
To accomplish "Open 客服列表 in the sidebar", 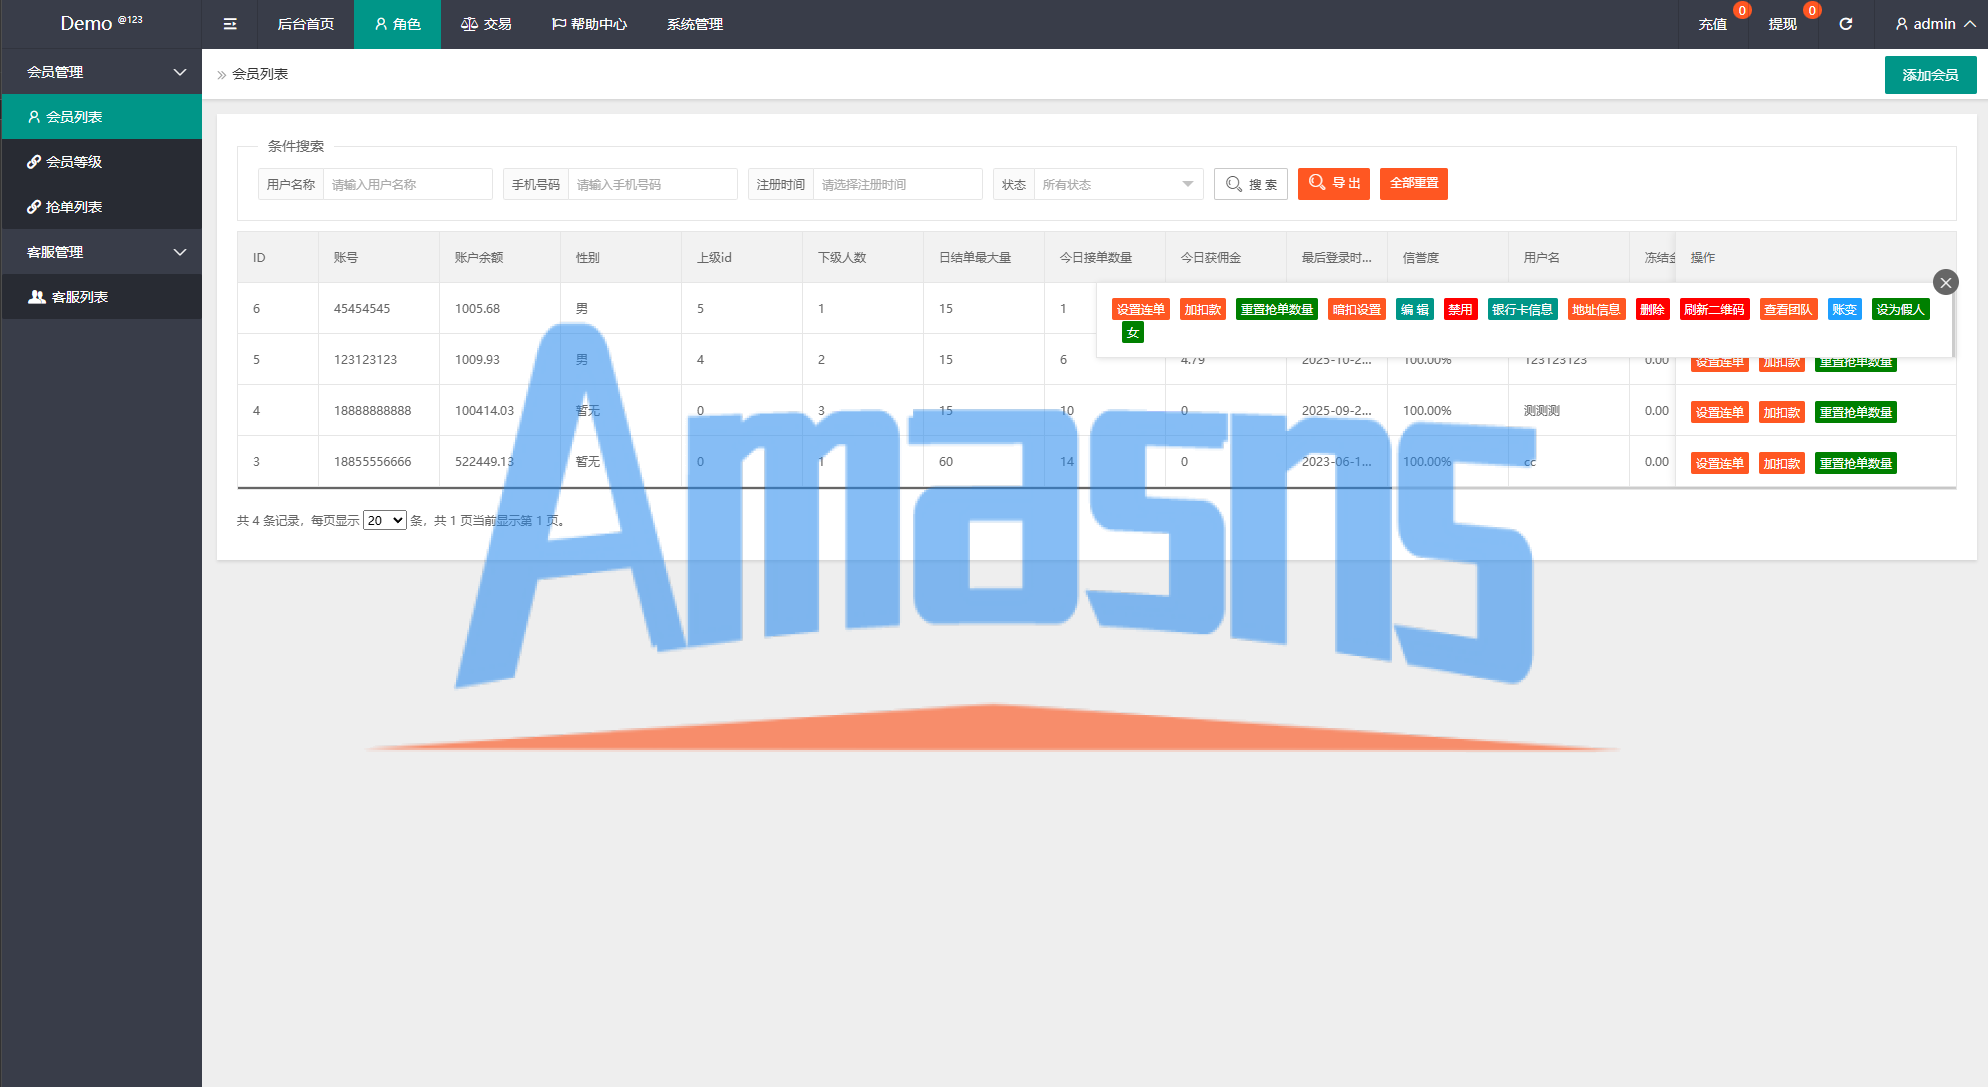I will pos(79,297).
